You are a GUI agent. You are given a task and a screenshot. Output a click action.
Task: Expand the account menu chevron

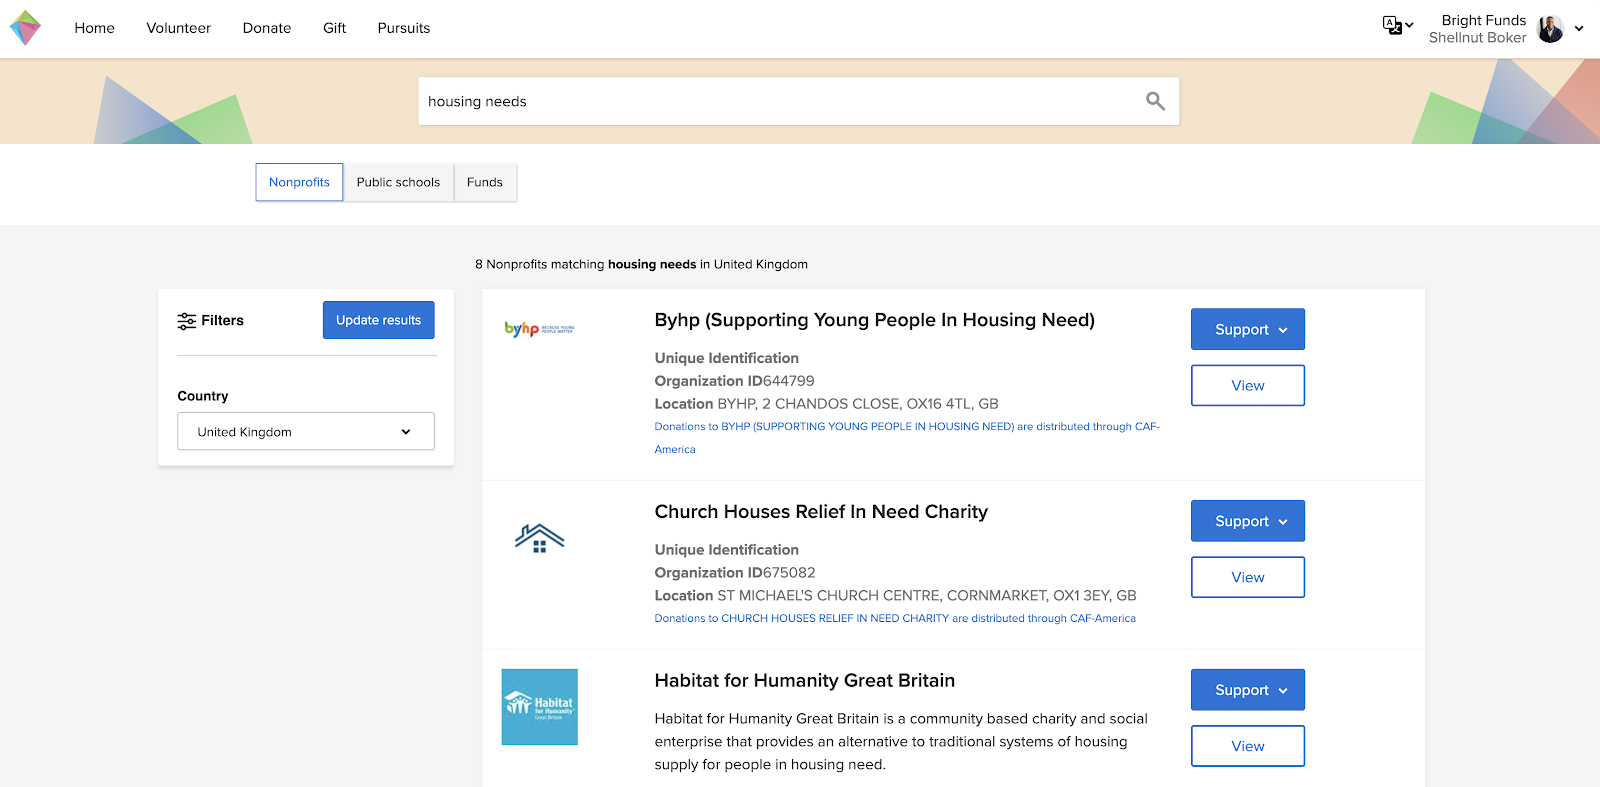[x=1579, y=29]
